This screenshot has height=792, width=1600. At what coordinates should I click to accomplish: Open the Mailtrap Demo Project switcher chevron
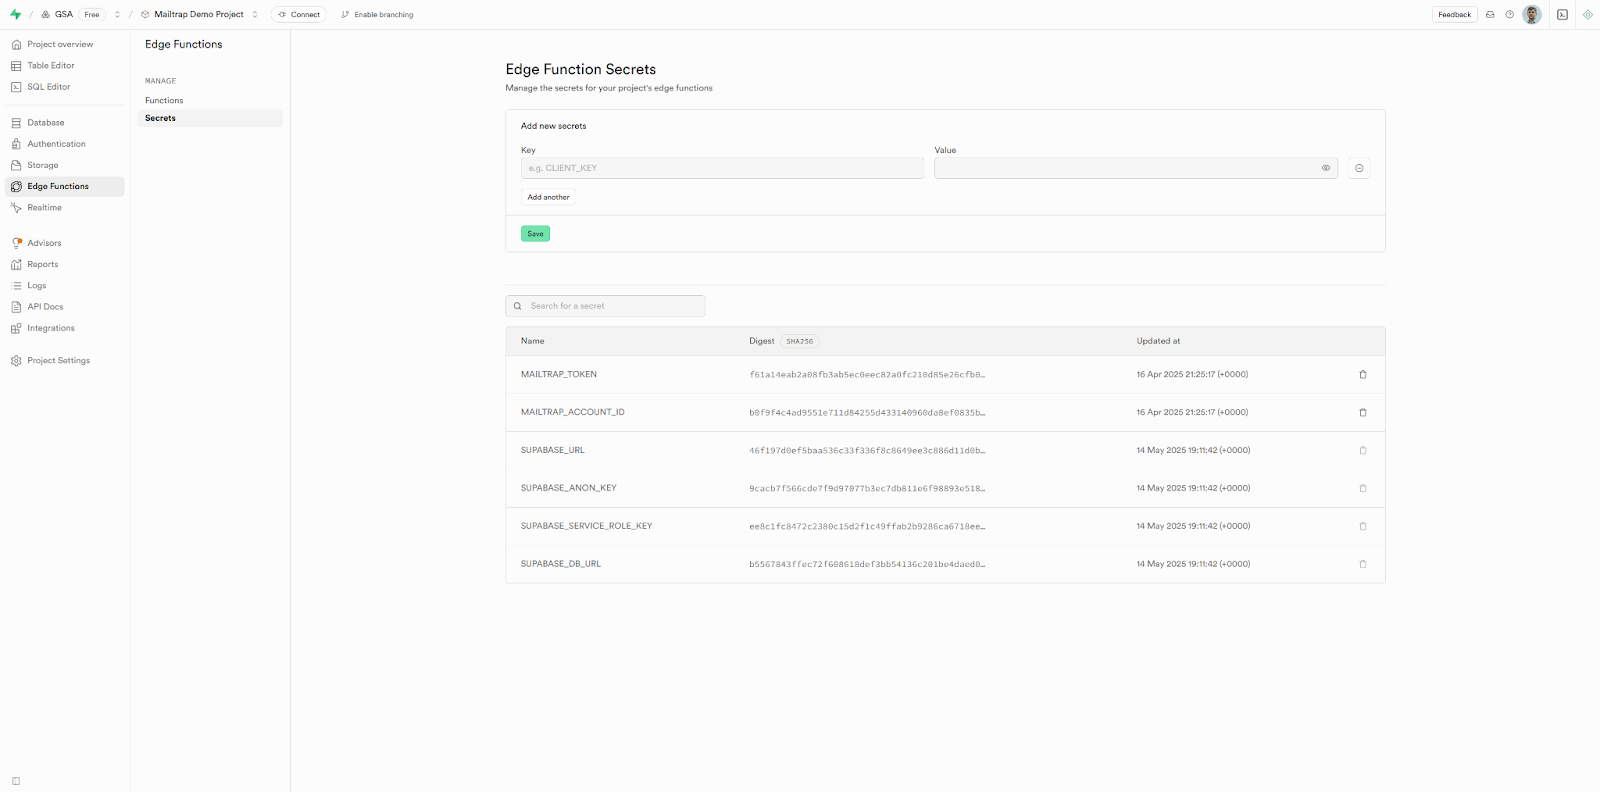255,14
